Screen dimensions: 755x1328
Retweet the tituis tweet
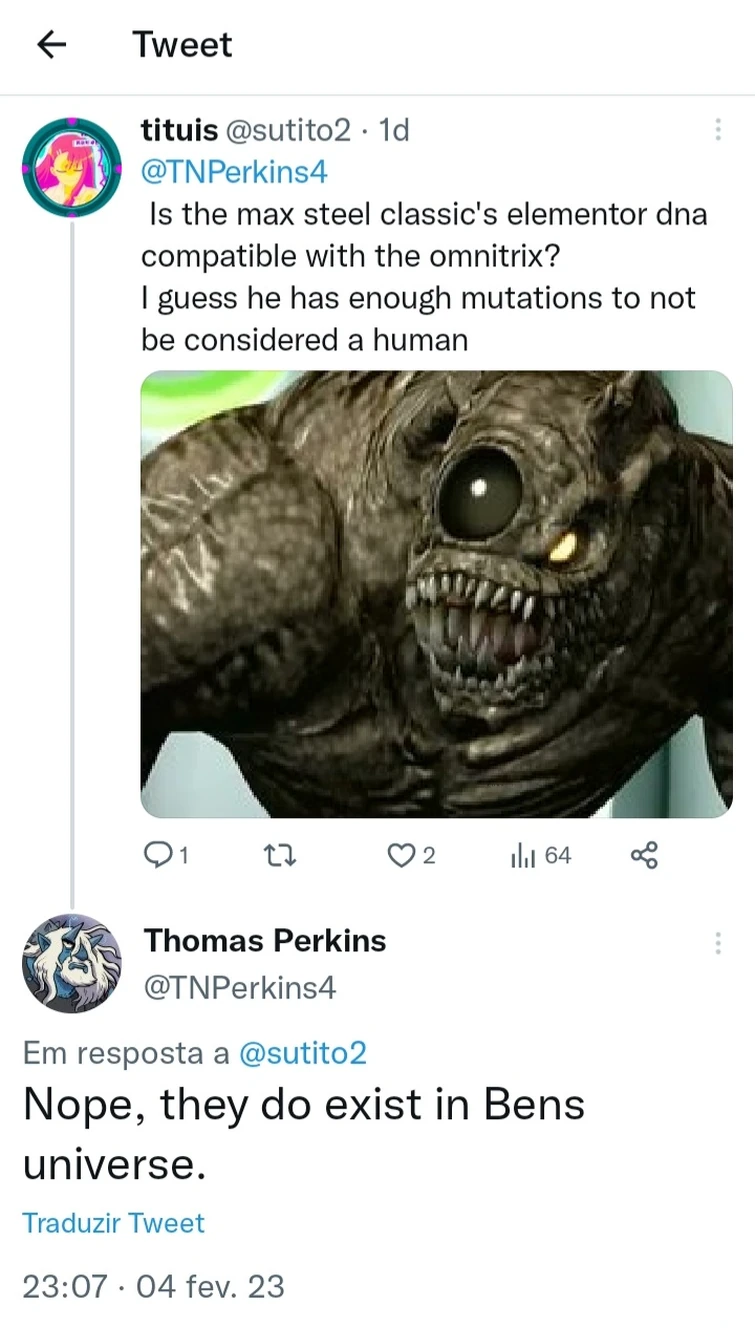point(273,855)
